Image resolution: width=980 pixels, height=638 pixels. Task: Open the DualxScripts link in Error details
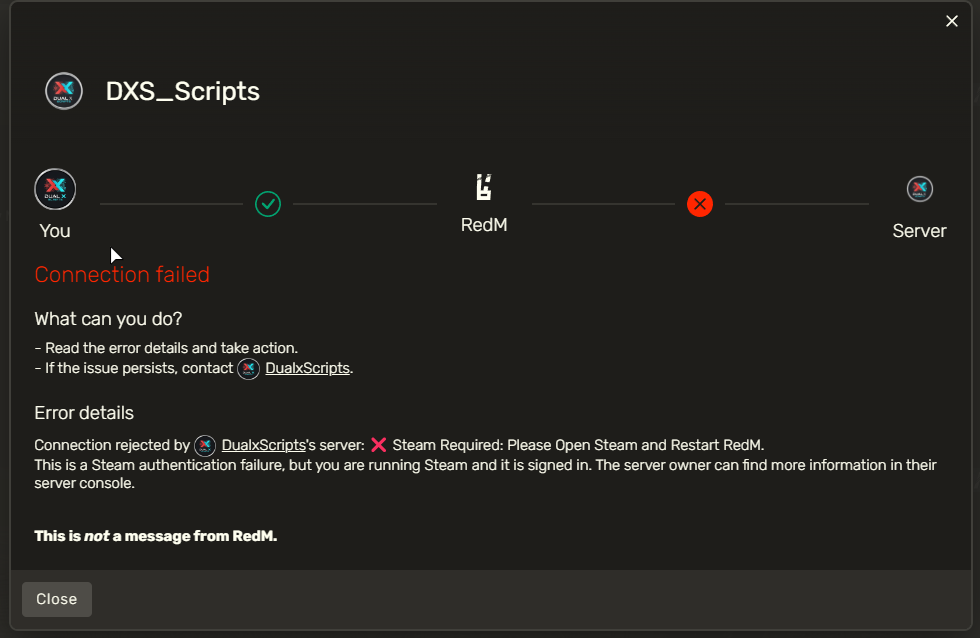tap(263, 445)
